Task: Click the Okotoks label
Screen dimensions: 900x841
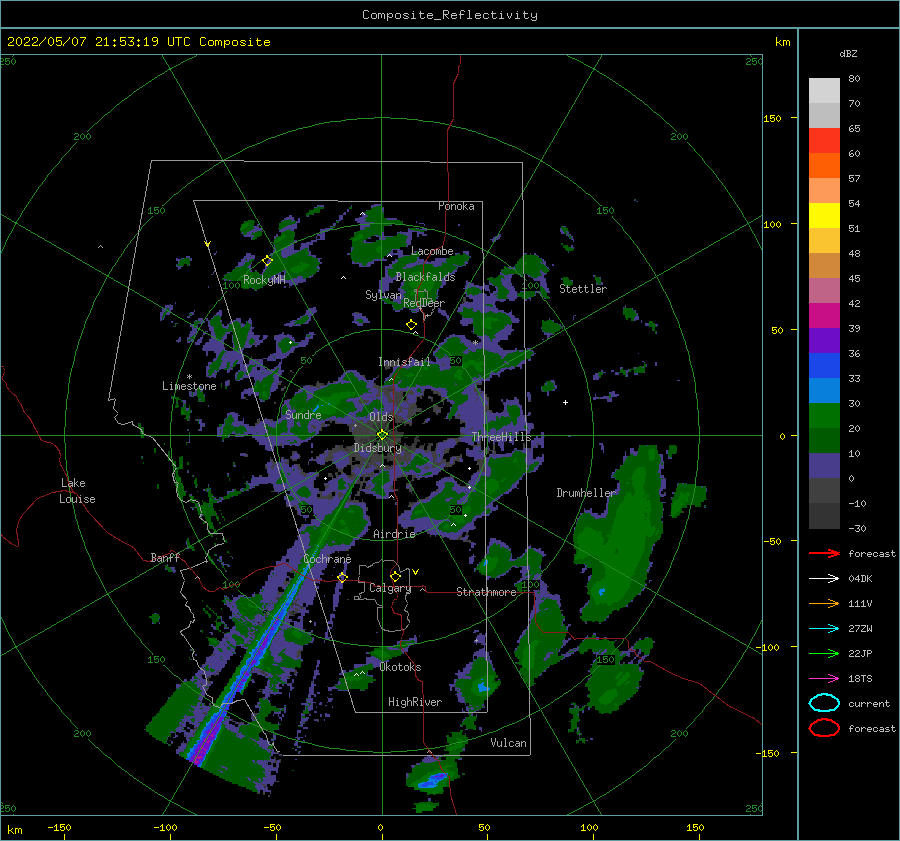Action: coord(400,666)
